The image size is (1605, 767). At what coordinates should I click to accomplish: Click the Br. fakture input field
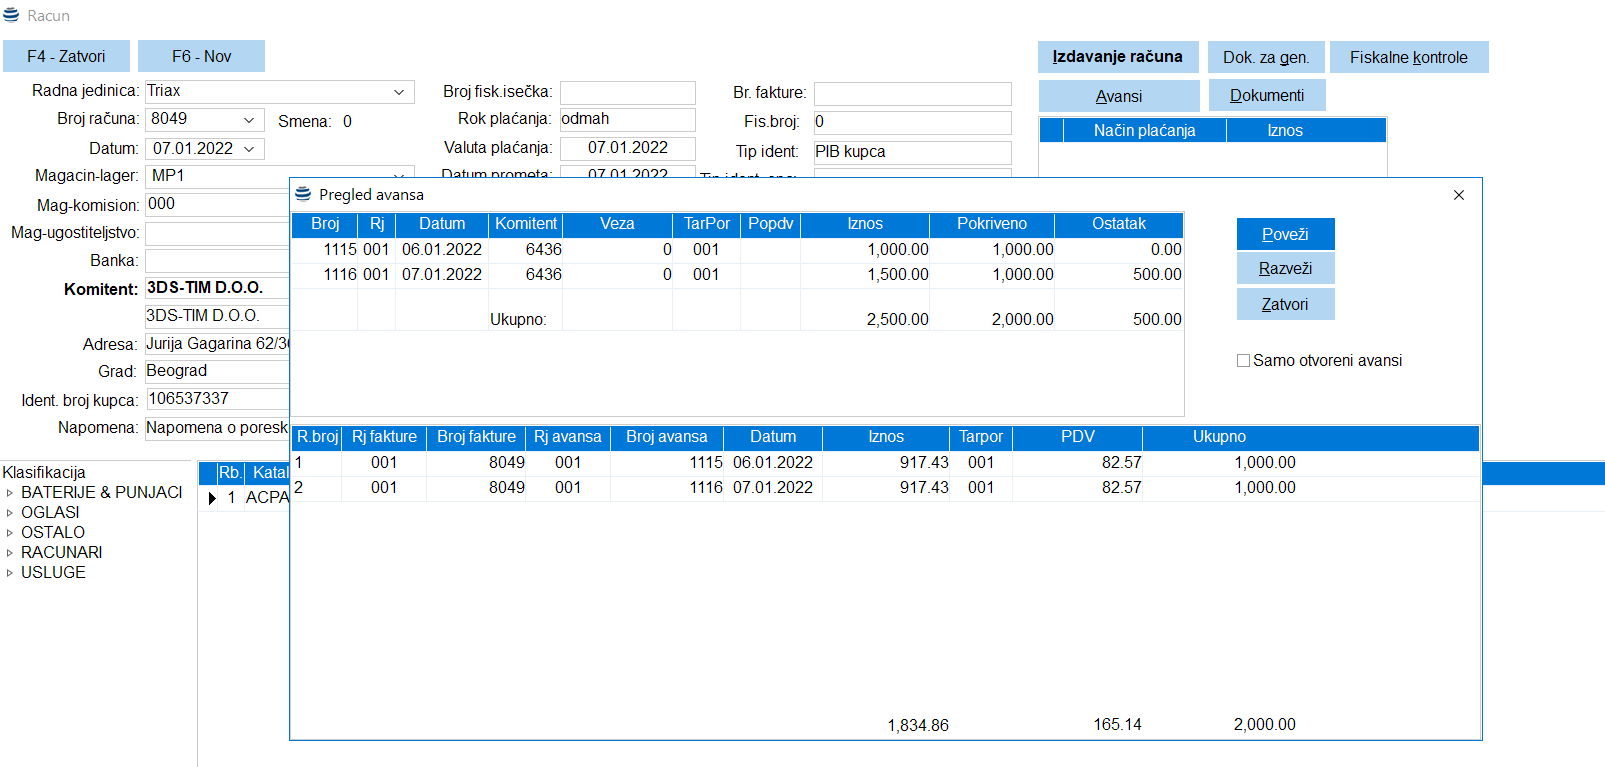click(x=912, y=94)
